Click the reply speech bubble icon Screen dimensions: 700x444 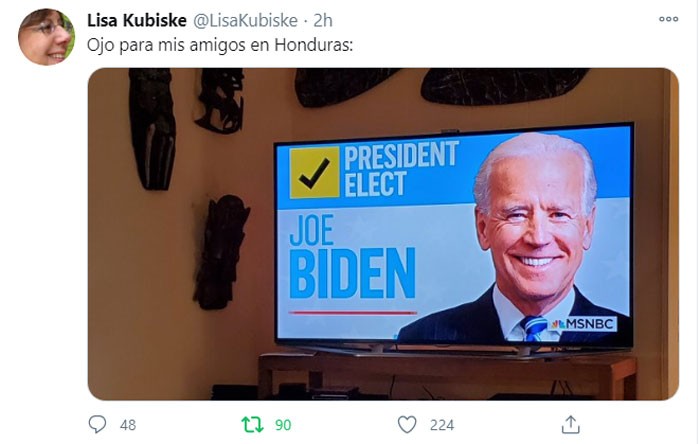pyautogui.click(x=97, y=424)
